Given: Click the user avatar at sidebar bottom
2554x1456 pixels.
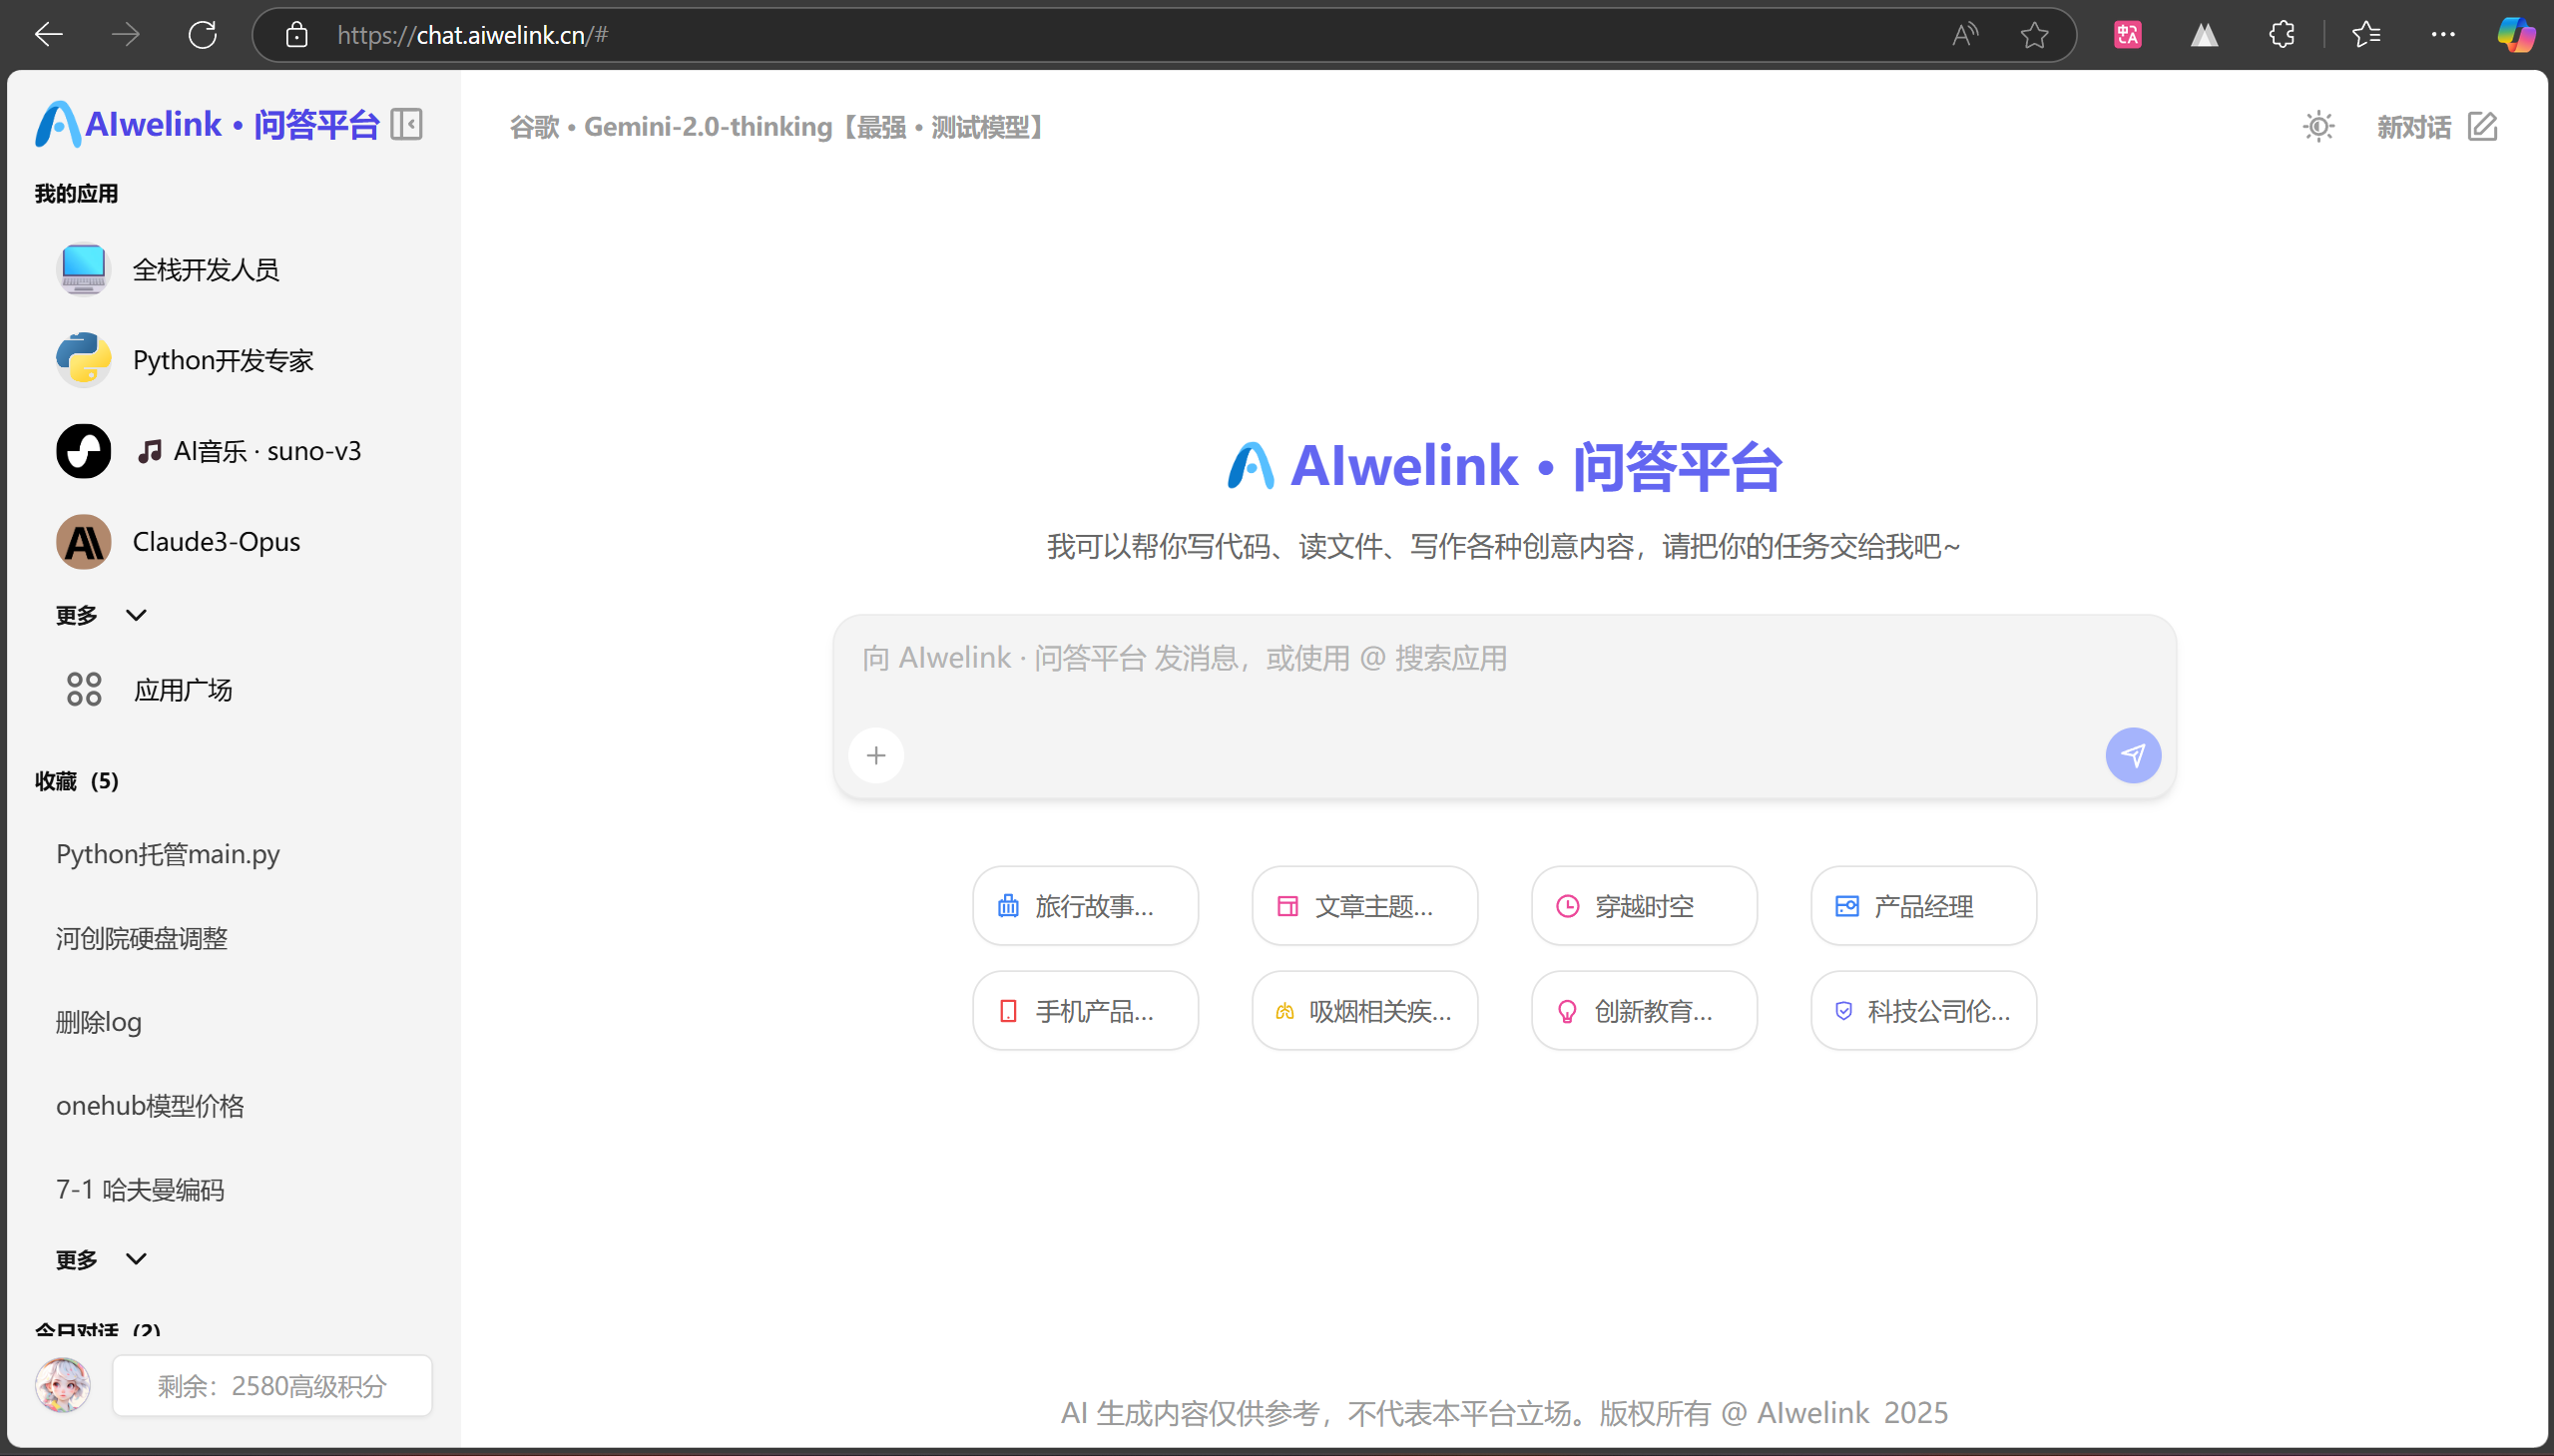Looking at the screenshot, I should pos(63,1385).
